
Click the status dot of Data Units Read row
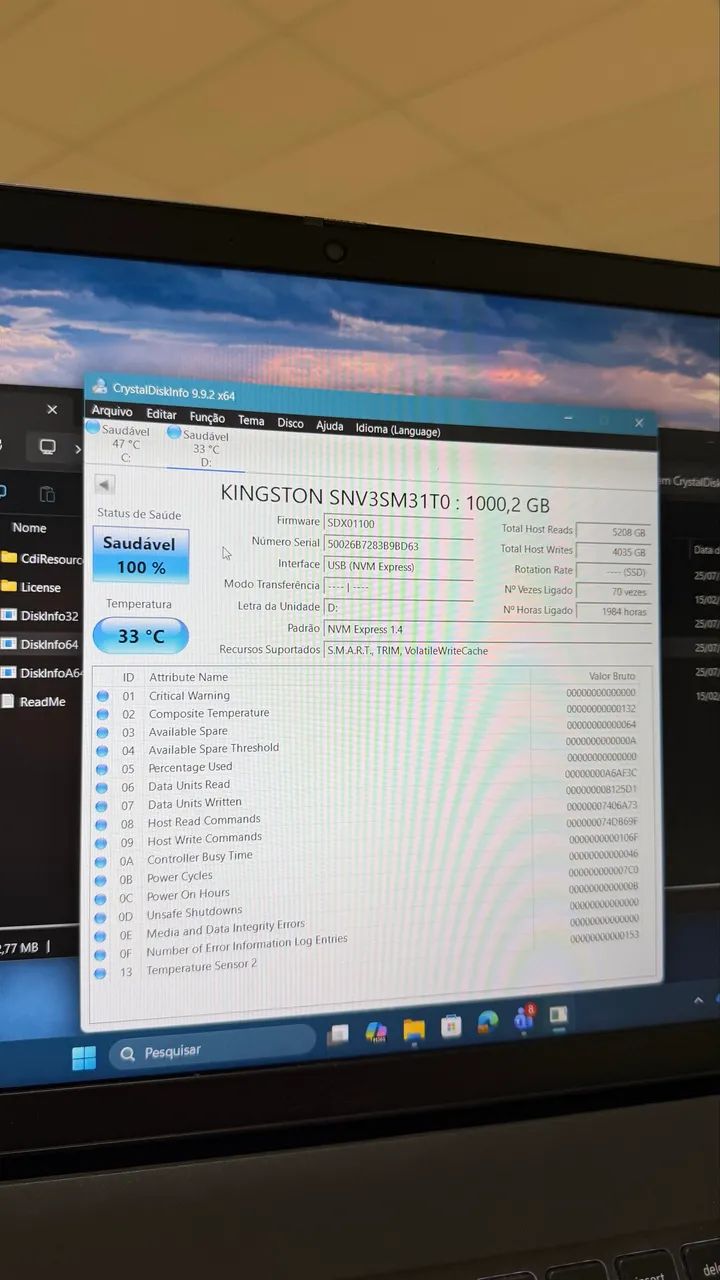tap(101, 787)
